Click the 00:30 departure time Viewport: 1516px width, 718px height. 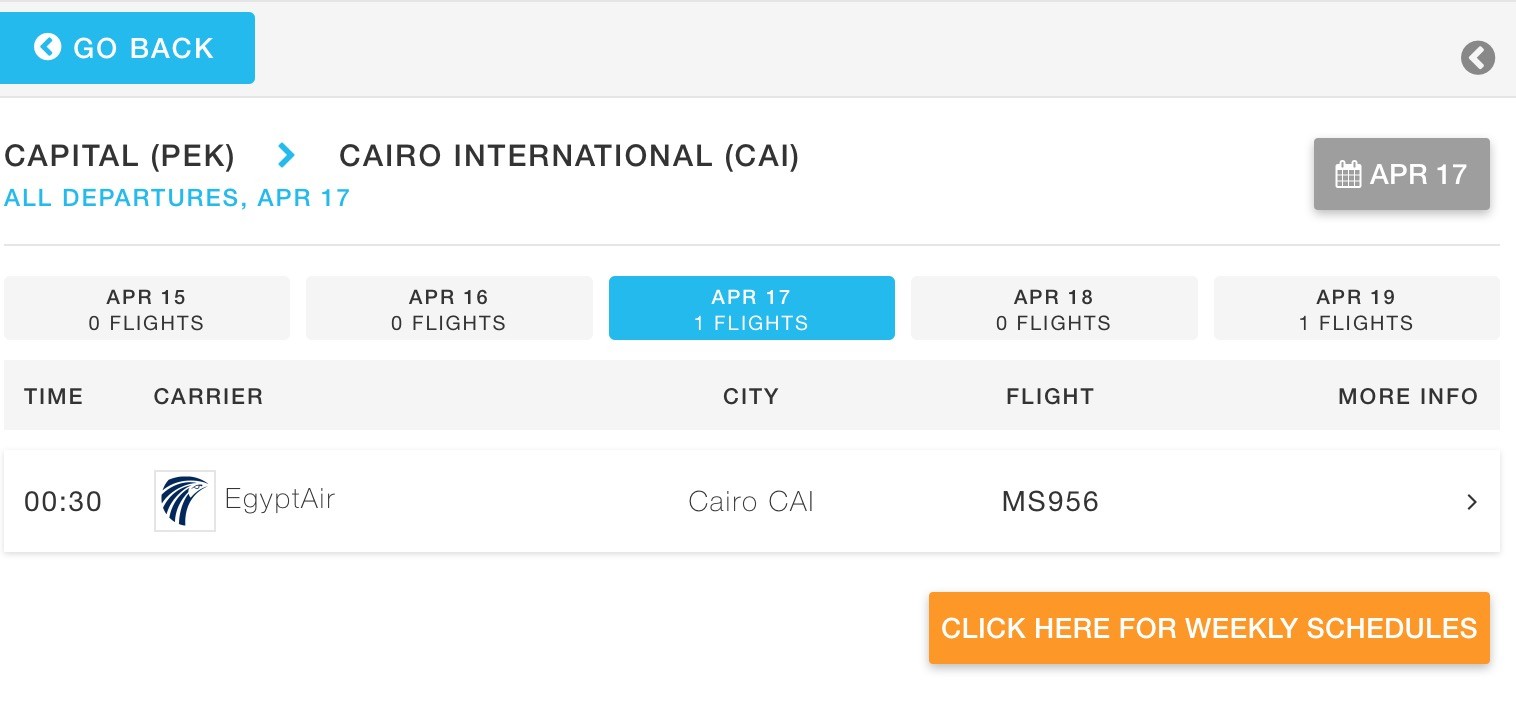(x=63, y=501)
